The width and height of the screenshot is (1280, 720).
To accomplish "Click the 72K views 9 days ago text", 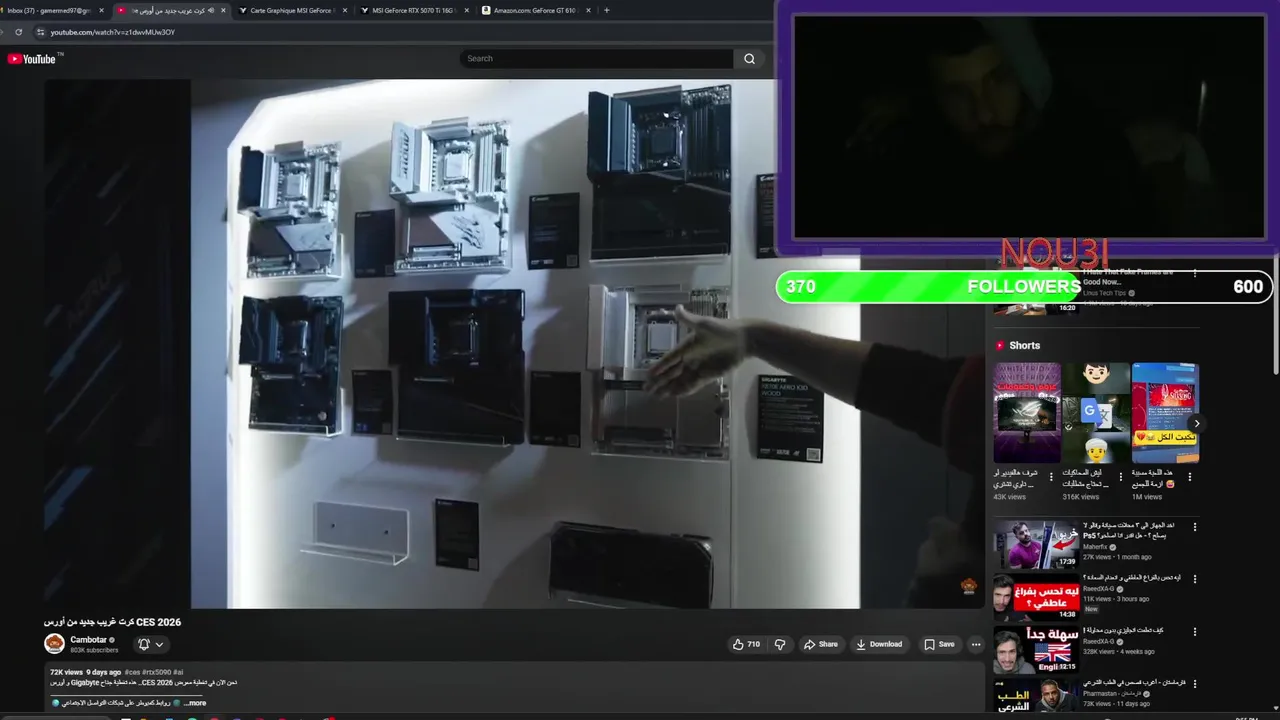I will [85, 672].
